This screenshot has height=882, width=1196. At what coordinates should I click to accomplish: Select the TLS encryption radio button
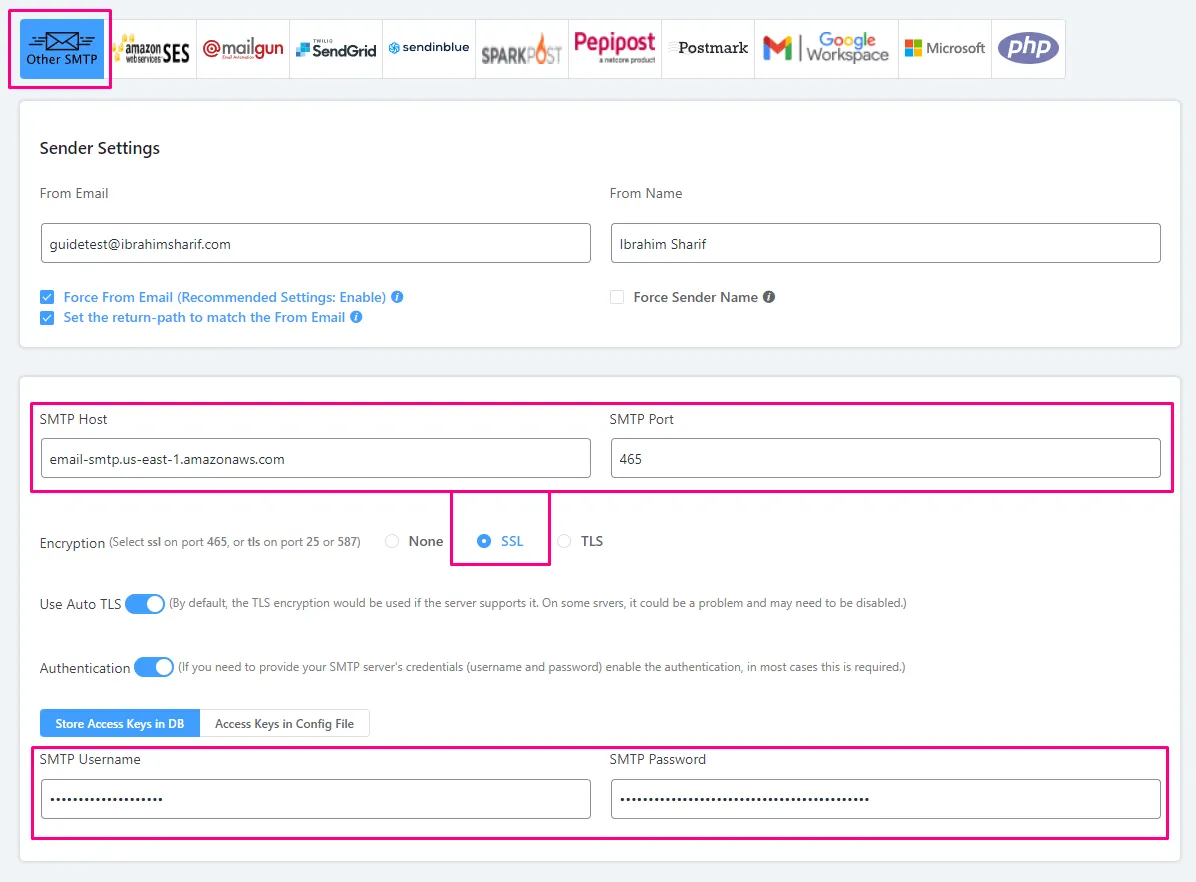564,541
